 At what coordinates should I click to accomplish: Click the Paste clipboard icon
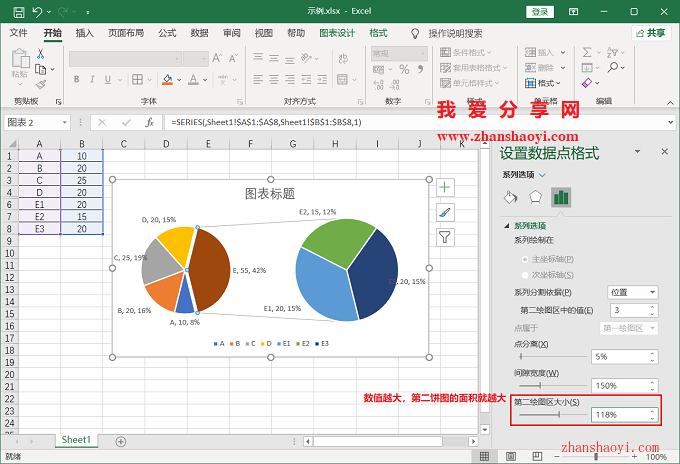pyautogui.click(x=20, y=58)
